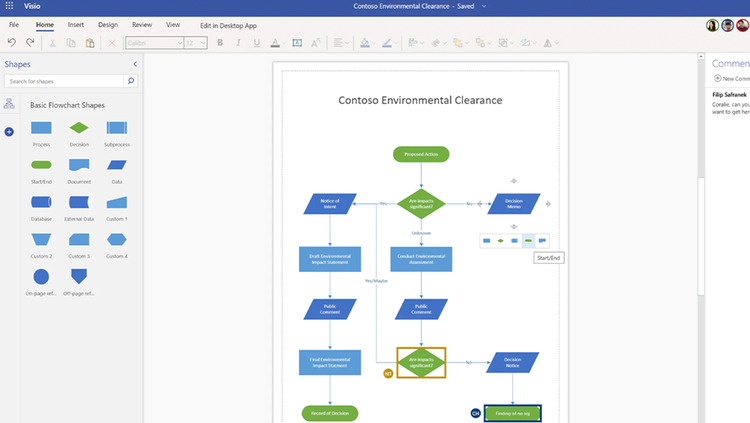Screen dimensions: 750x423
Task: Open the app launcher waffle icon
Action: 9,6
